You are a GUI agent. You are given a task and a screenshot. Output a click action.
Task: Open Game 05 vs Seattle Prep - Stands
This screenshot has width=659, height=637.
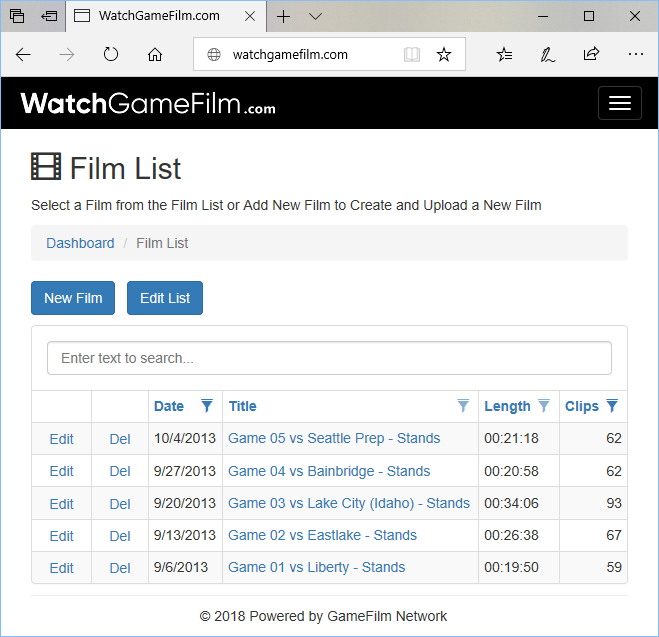click(334, 438)
